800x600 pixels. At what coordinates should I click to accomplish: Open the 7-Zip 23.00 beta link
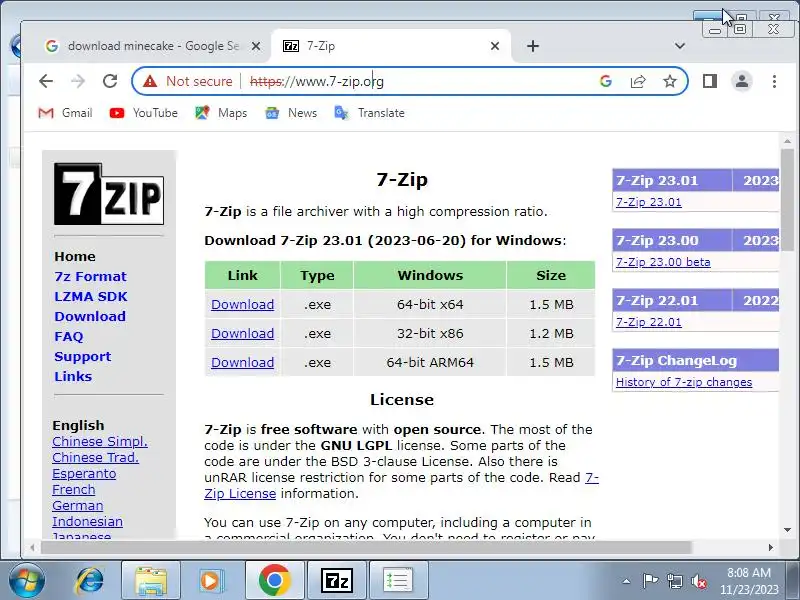click(663, 262)
